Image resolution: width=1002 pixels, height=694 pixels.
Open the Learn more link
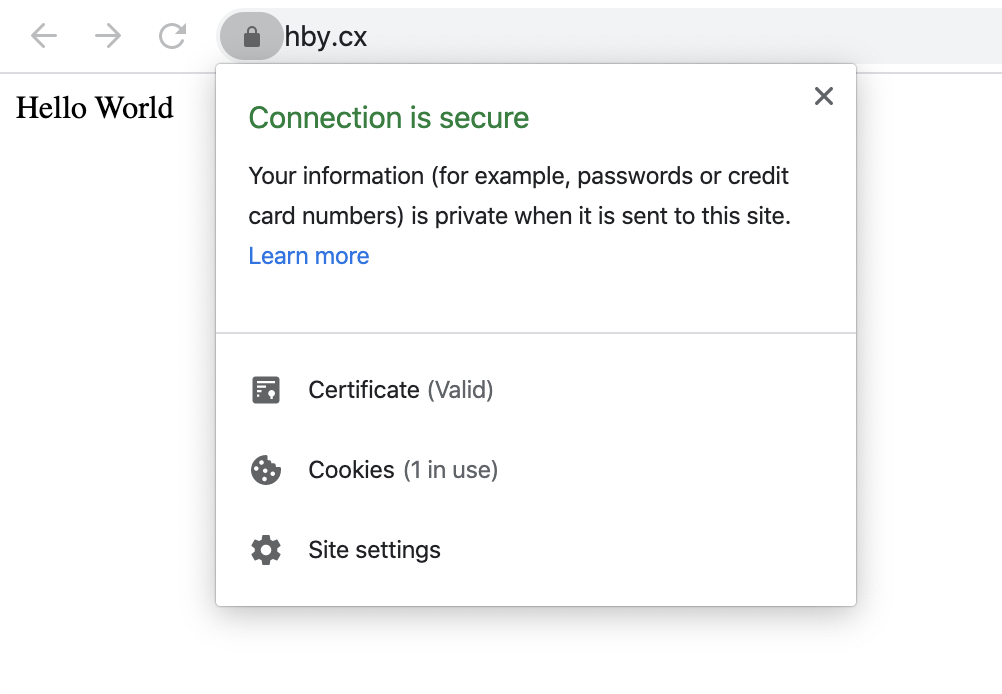coord(309,256)
